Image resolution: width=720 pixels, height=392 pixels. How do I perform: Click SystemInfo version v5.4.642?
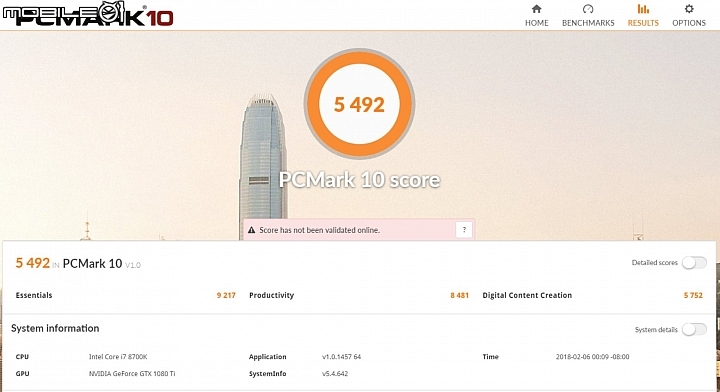point(335,374)
